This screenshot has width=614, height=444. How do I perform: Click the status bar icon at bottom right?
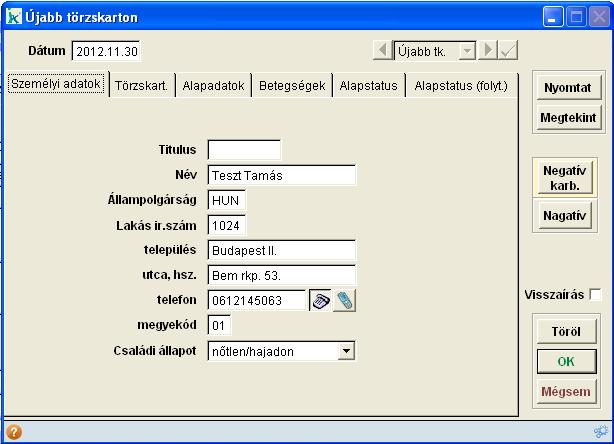pos(599,433)
